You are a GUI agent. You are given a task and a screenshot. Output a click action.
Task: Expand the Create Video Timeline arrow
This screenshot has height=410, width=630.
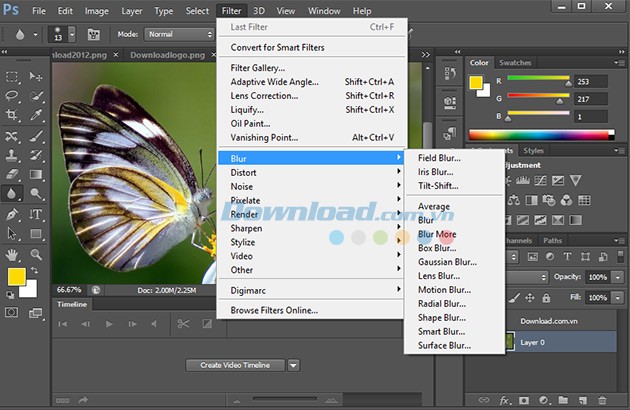(x=294, y=365)
